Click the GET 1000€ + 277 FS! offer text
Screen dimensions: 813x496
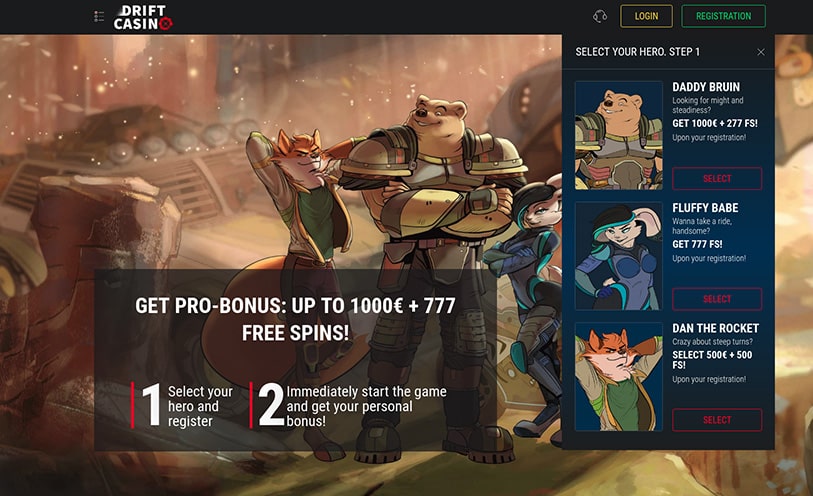pyautogui.click(x=715, y=123)
